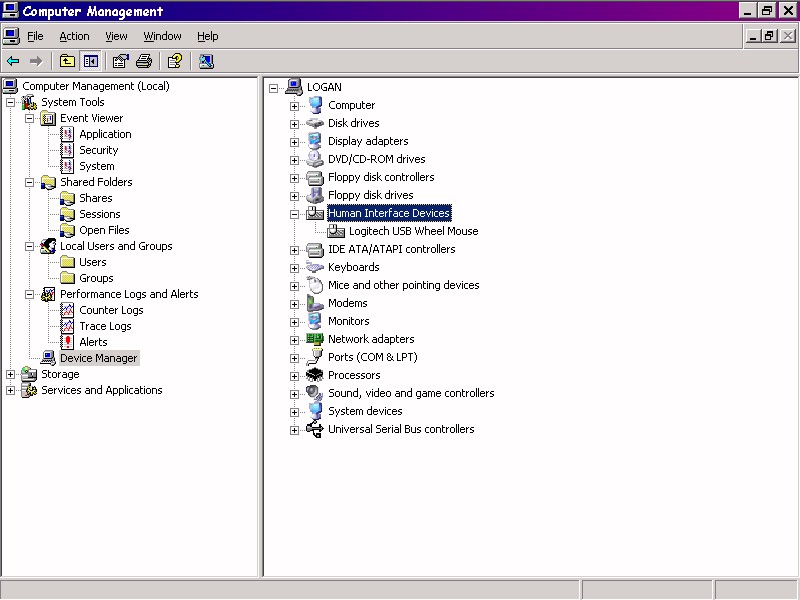Click the Floppy disk controllers icon
The height and width of the screenshot is (600, 800).
click(x=315, y=177)
